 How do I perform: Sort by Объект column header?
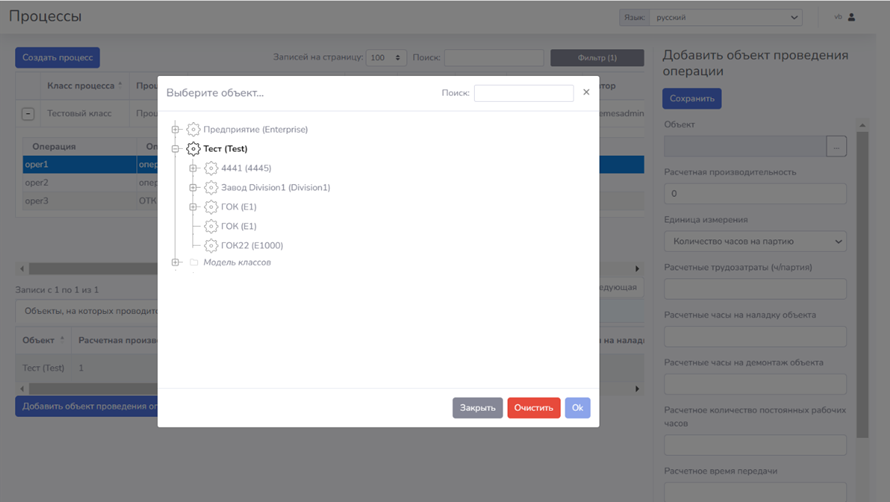tap(43, 340)
